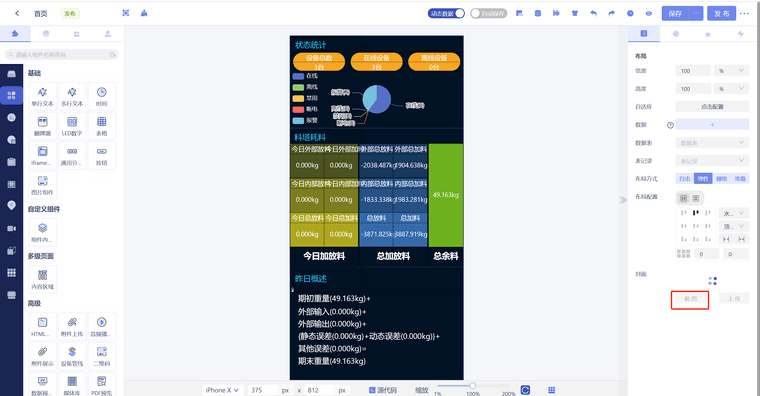Go back using the top-left arrow

[17, 14]
